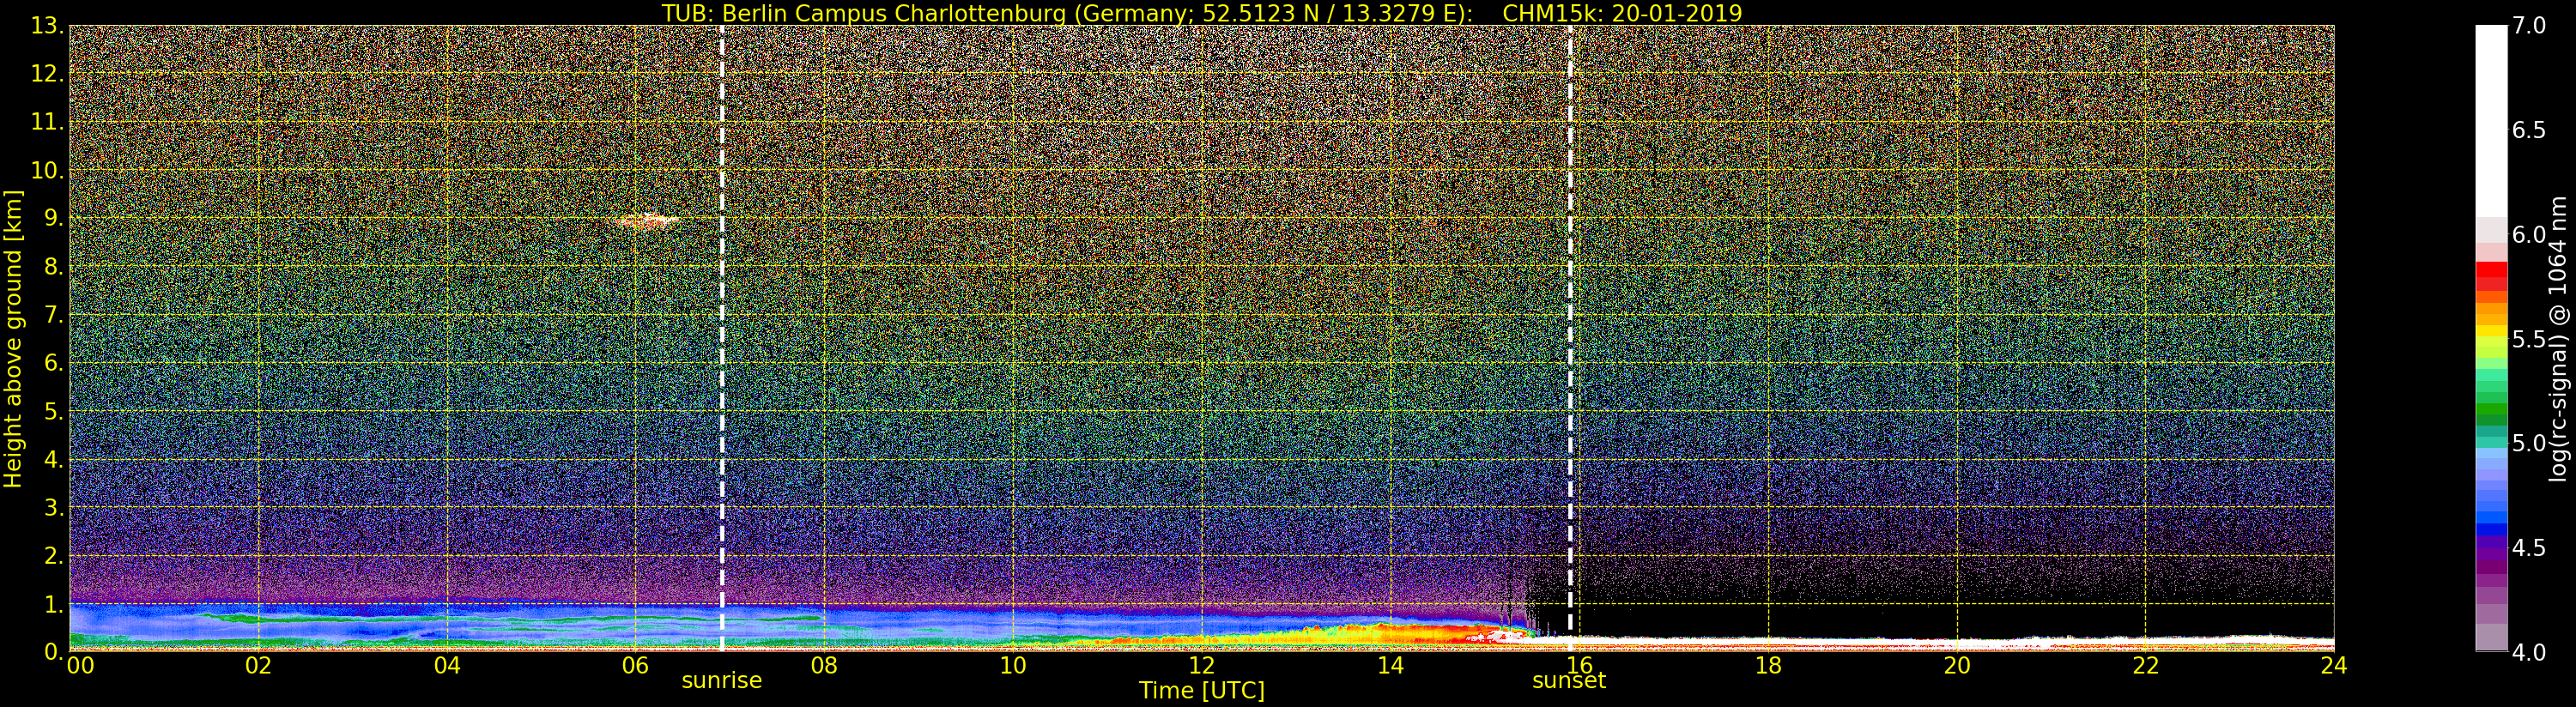Click the '7.0' colorbar scale value
The image size is (2576, 707).
2529,26
